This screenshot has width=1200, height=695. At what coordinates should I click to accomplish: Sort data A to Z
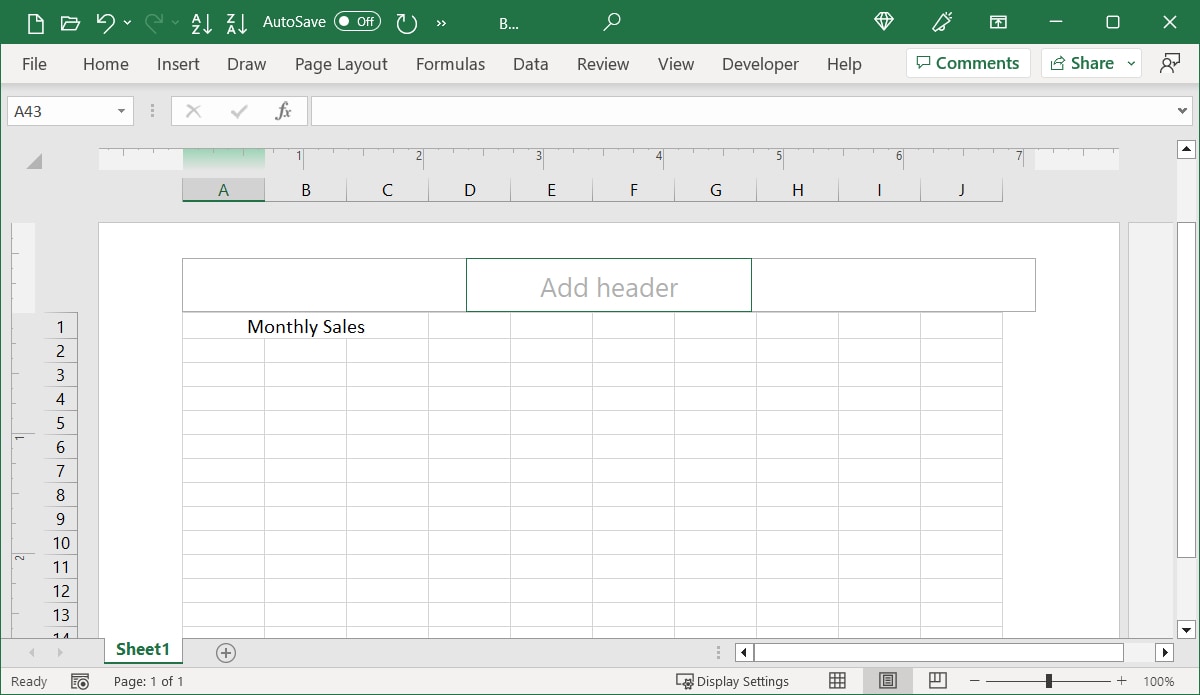pos(201,22)
